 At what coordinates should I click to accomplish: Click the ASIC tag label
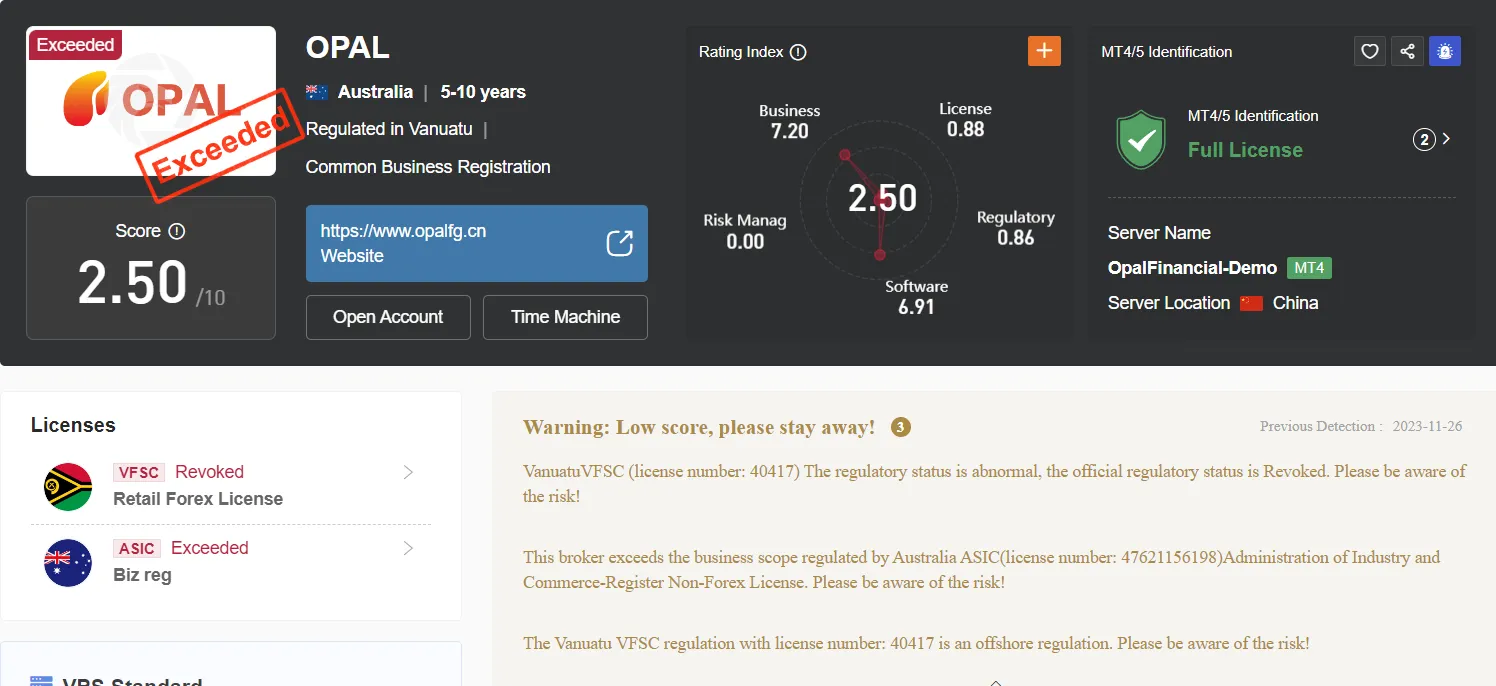tap(136, 549)
